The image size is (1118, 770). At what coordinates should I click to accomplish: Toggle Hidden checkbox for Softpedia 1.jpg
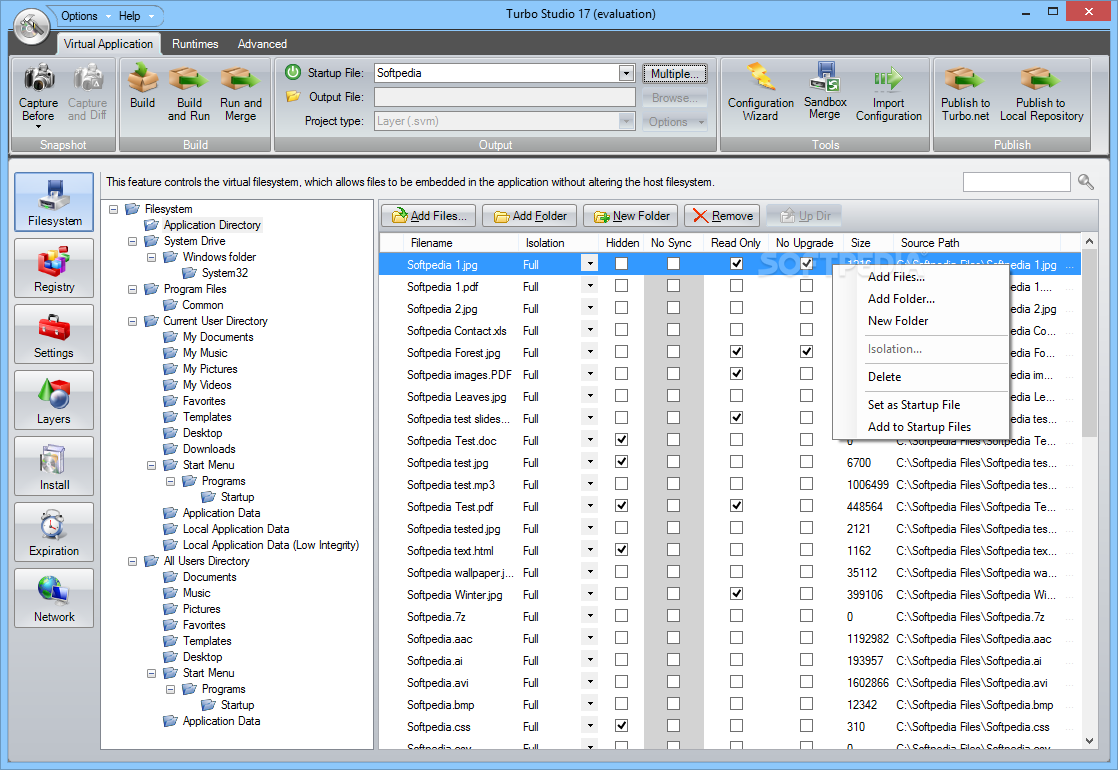pos(622,264)
